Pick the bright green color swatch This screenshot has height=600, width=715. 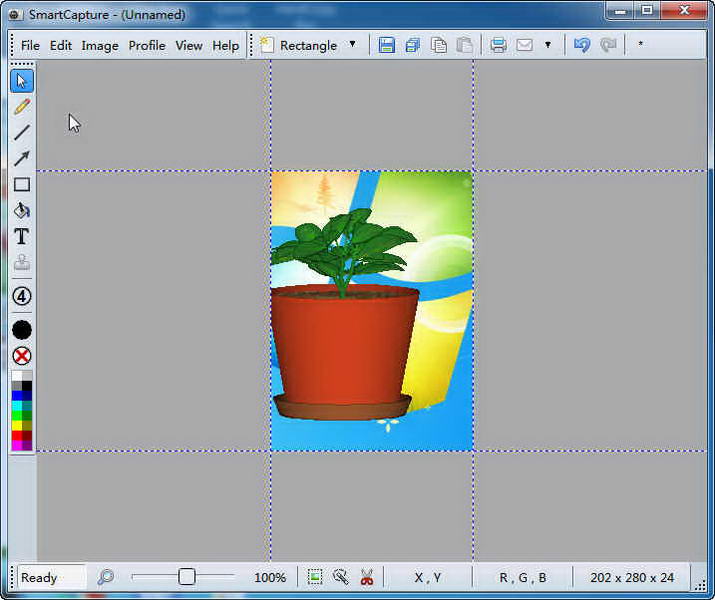(17, 416)
